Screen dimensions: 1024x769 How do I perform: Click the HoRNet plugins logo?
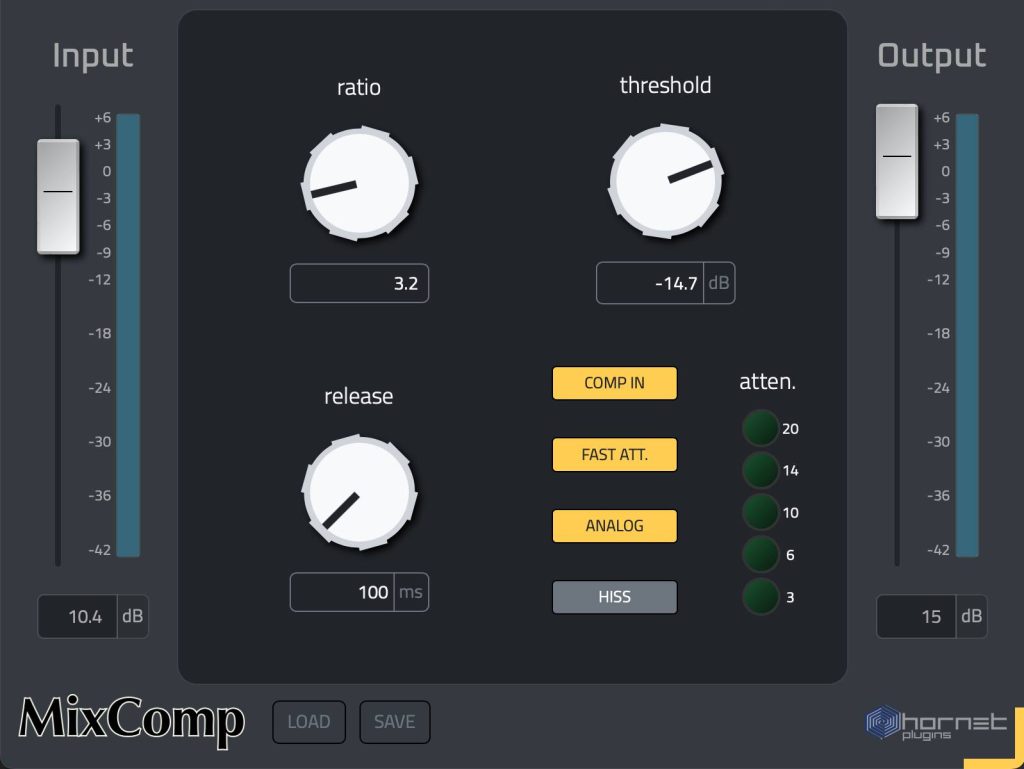[x=935, y=723]
